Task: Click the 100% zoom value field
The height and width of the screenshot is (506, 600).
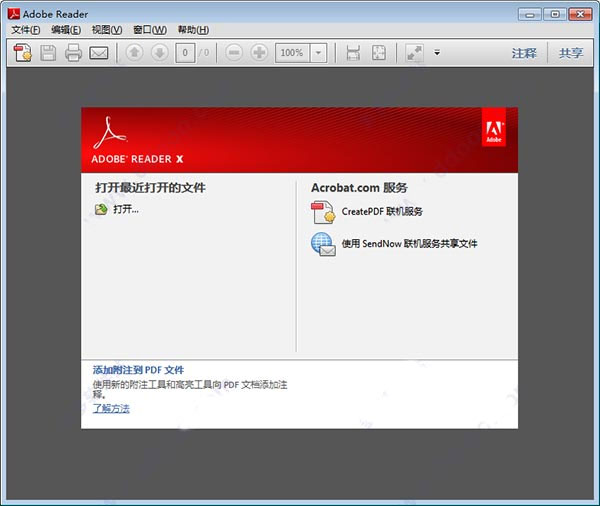Action: (x=293, y=53)
